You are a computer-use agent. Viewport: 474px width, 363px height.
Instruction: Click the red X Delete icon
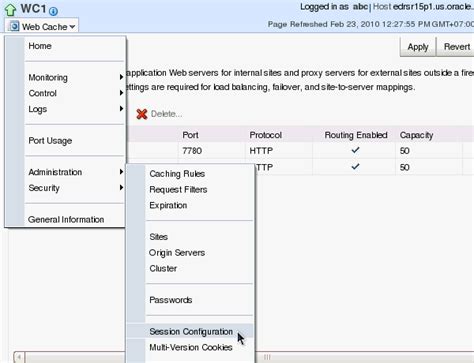[142, 114]
